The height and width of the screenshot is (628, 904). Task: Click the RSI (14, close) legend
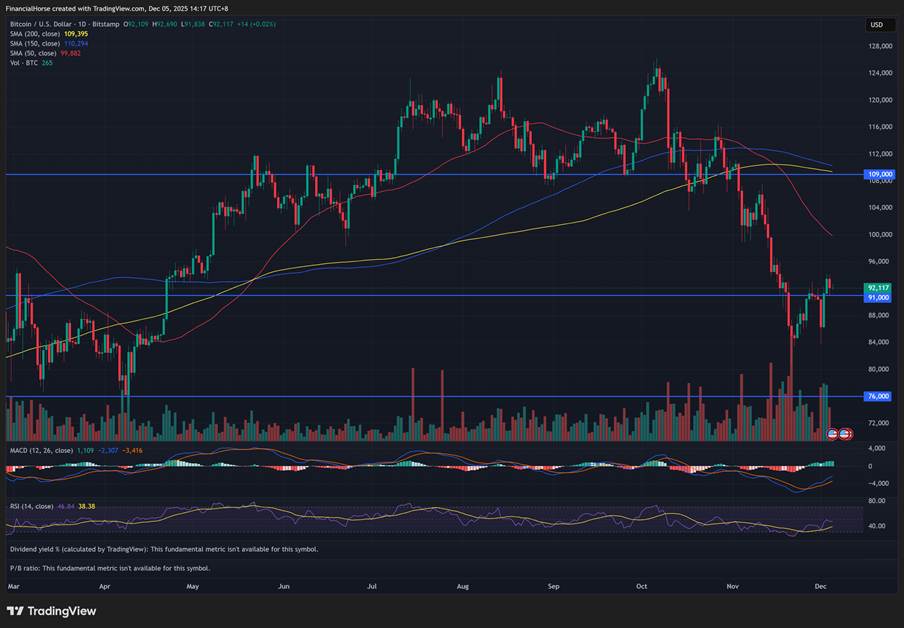31,507
